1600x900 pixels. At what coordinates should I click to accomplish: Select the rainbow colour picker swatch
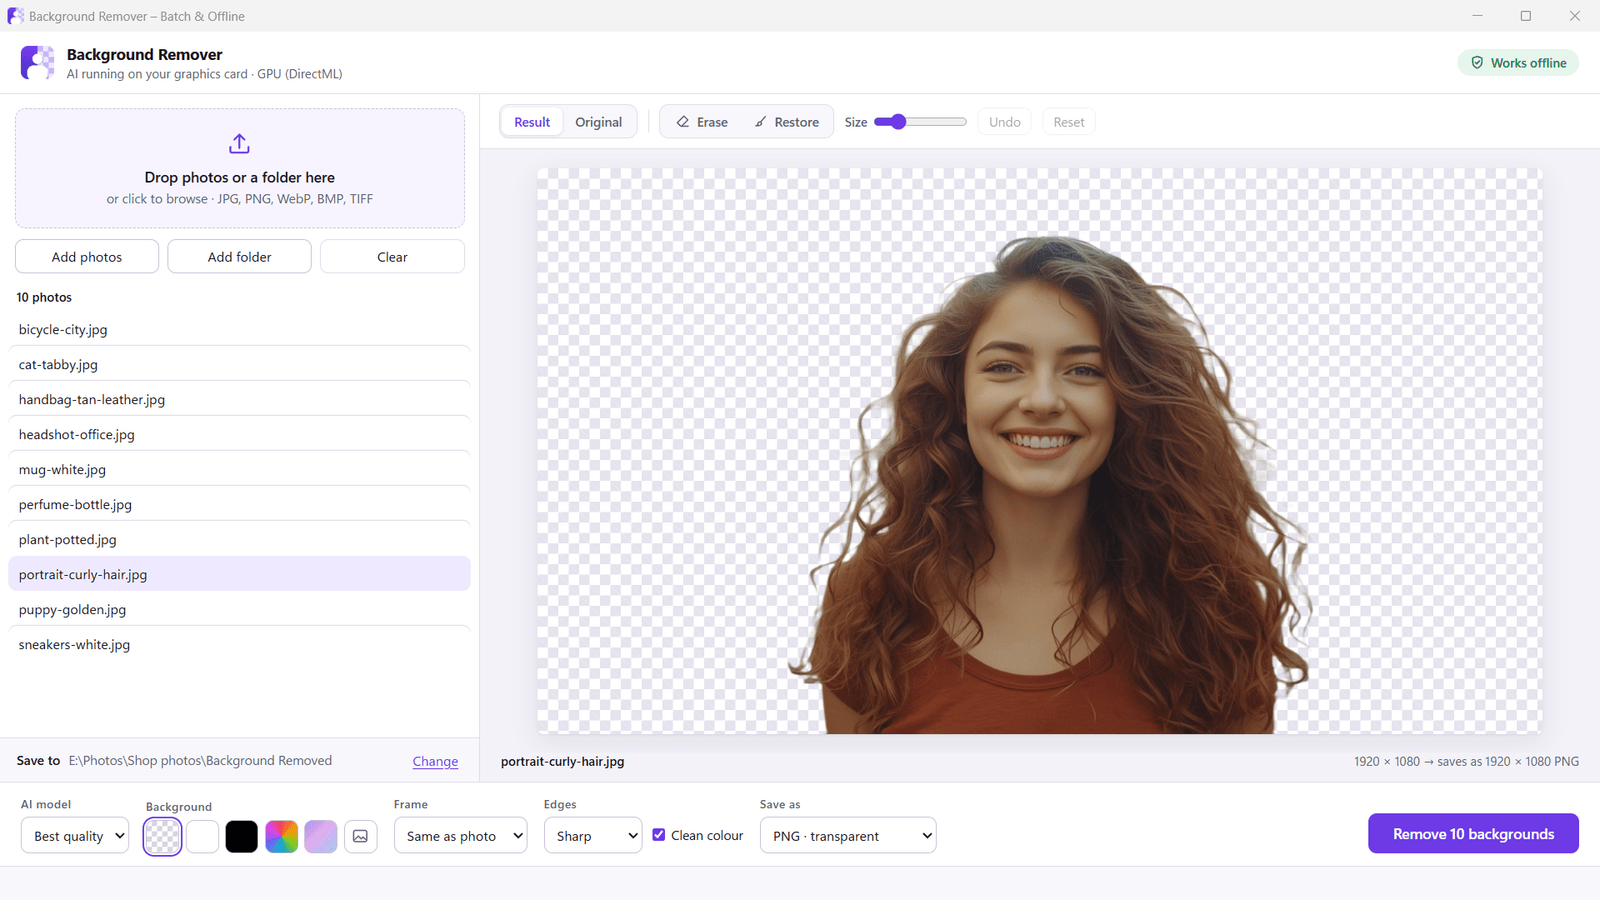pyautogui.click(x=281, y=836)
